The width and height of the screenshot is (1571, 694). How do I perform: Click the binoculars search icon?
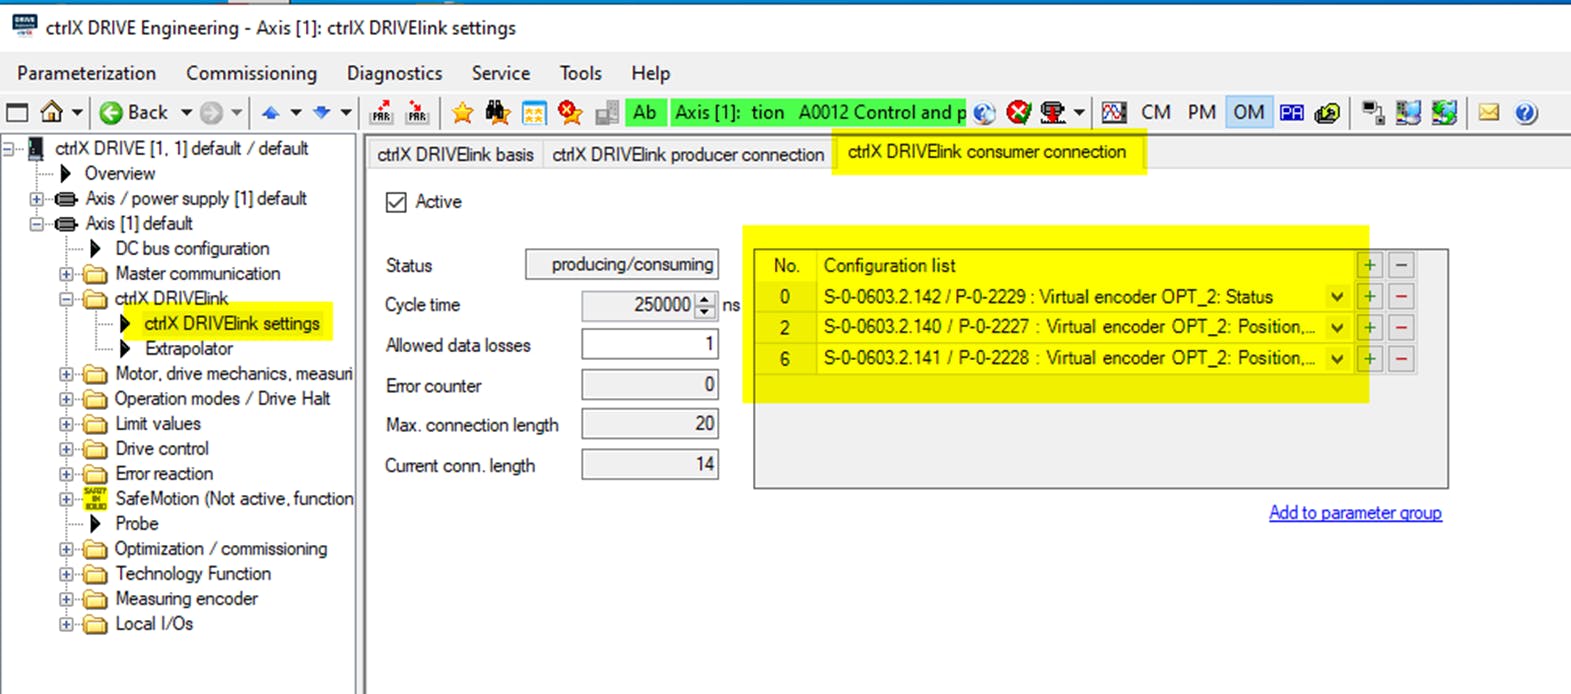(497, 112)
